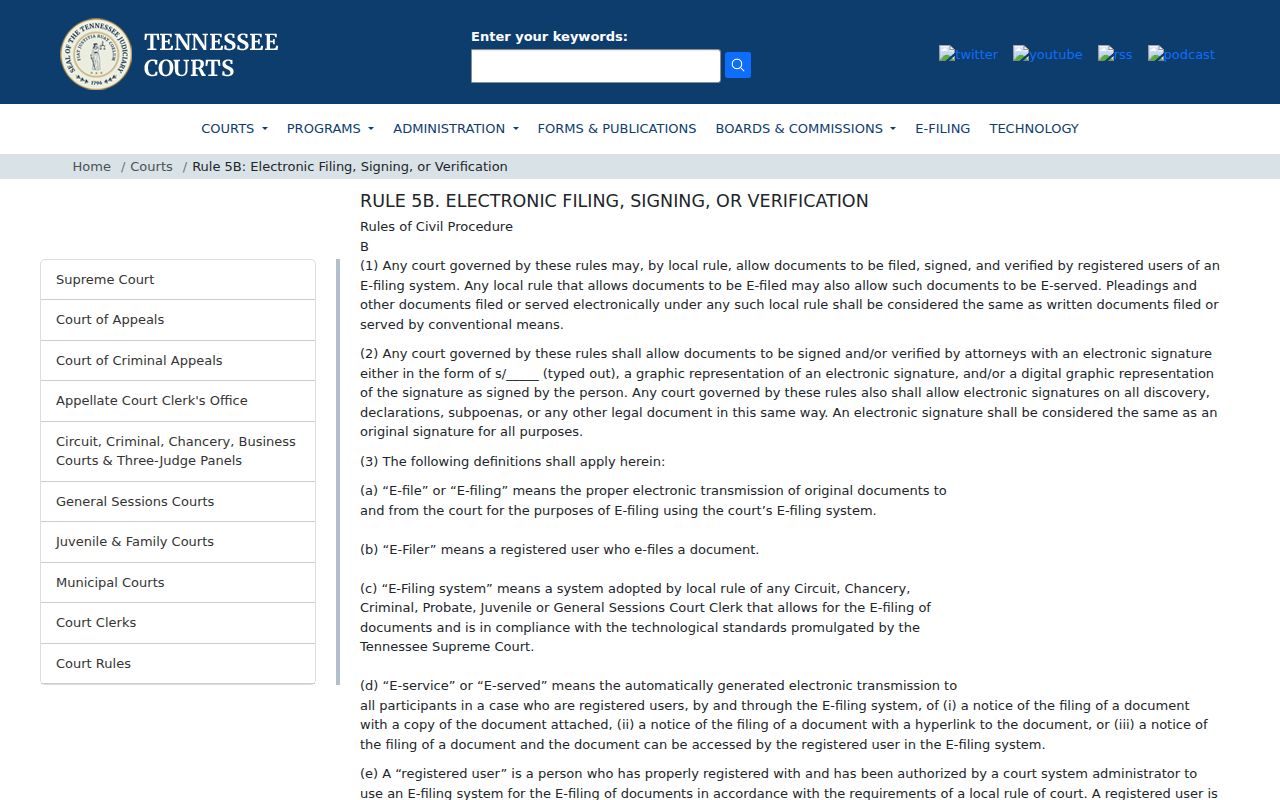Click the Rule 5B breadcrumb text
1280x800 pixels.
pos(350,166)
